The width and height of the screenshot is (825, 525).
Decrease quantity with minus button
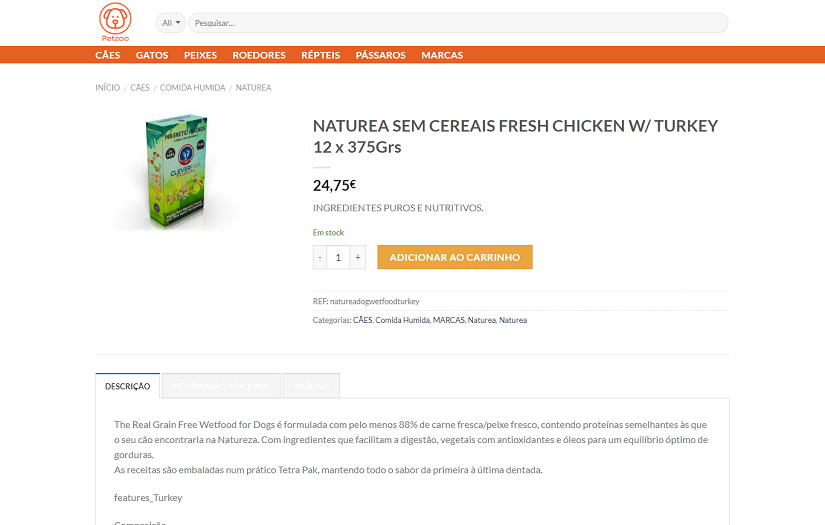pyautogui.click(x=320, y=257)
